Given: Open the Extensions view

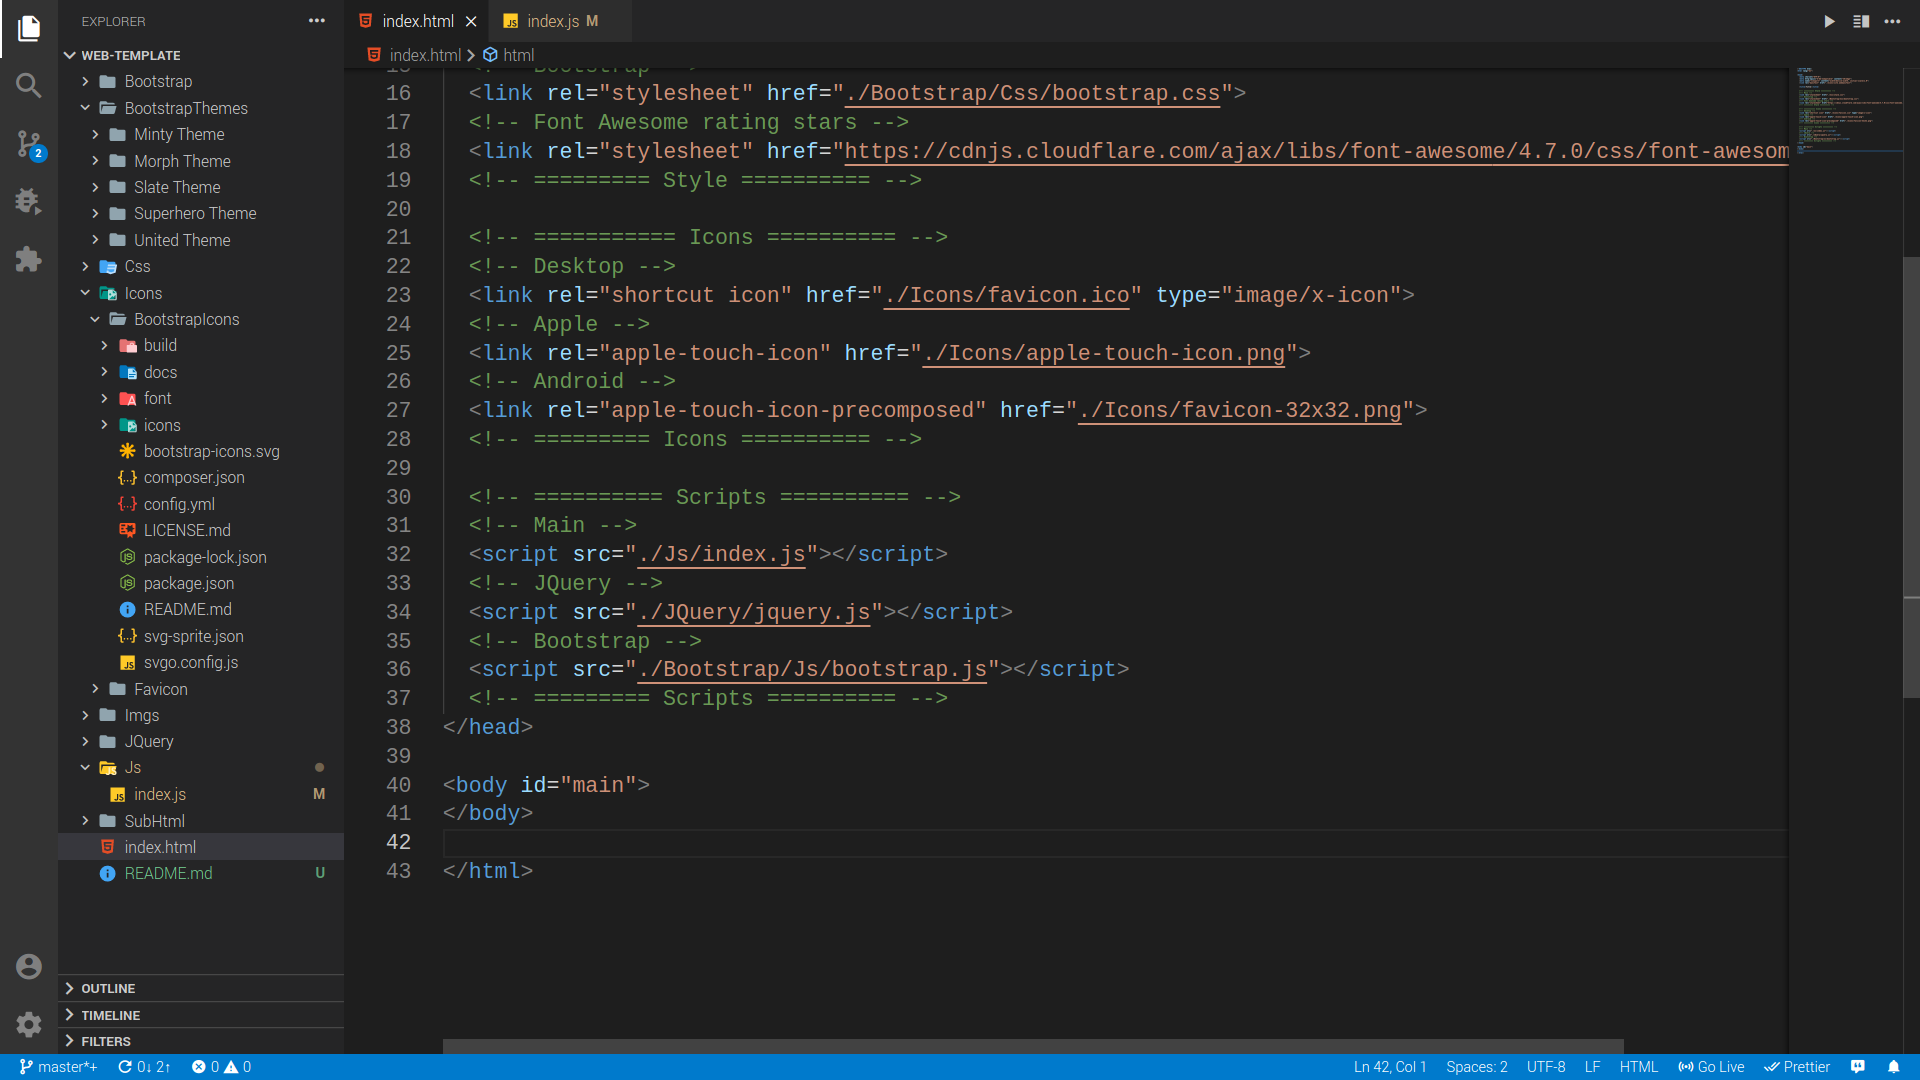Looking at the screenshot, I should point(28,259).
